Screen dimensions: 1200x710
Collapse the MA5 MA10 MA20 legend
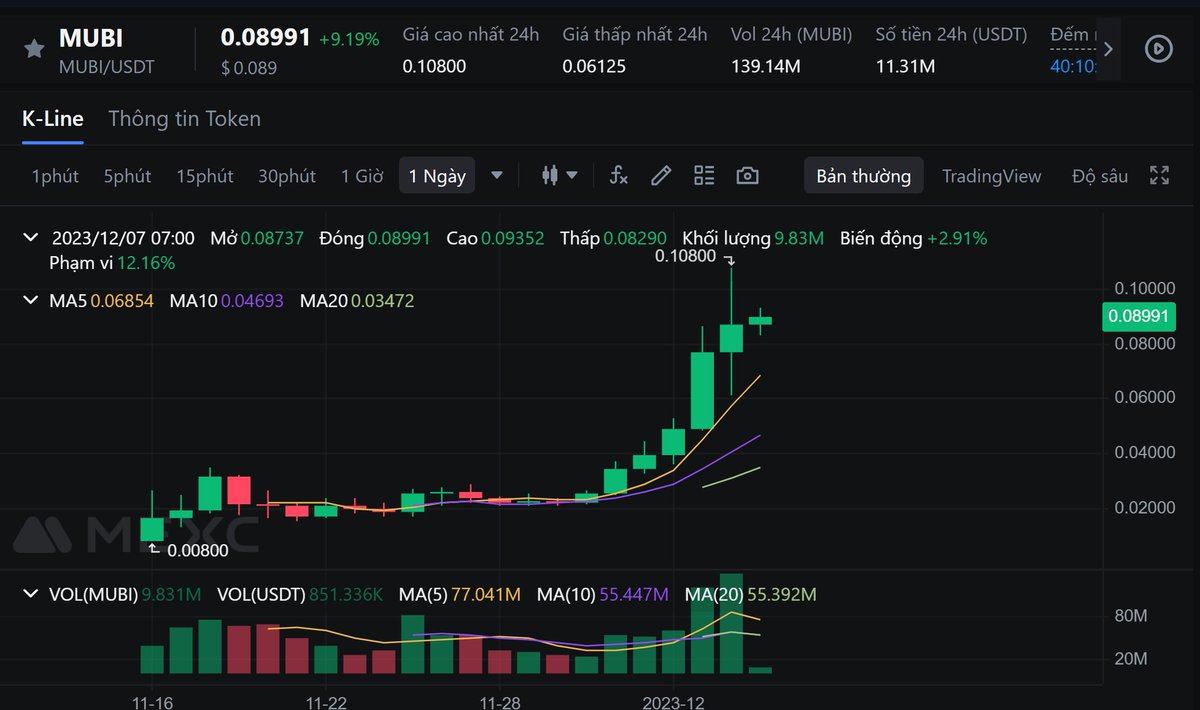[30, 300]
